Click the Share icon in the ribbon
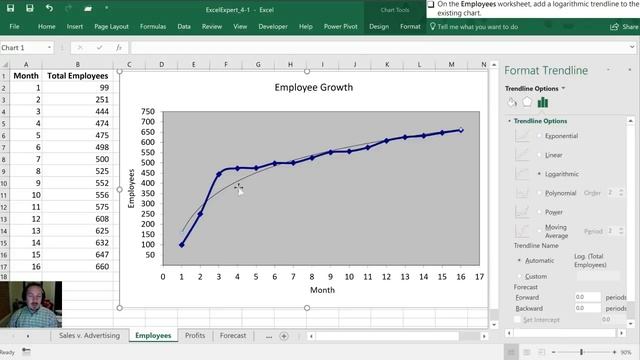This screenshot has width=640, height=360. pos(614,27)
